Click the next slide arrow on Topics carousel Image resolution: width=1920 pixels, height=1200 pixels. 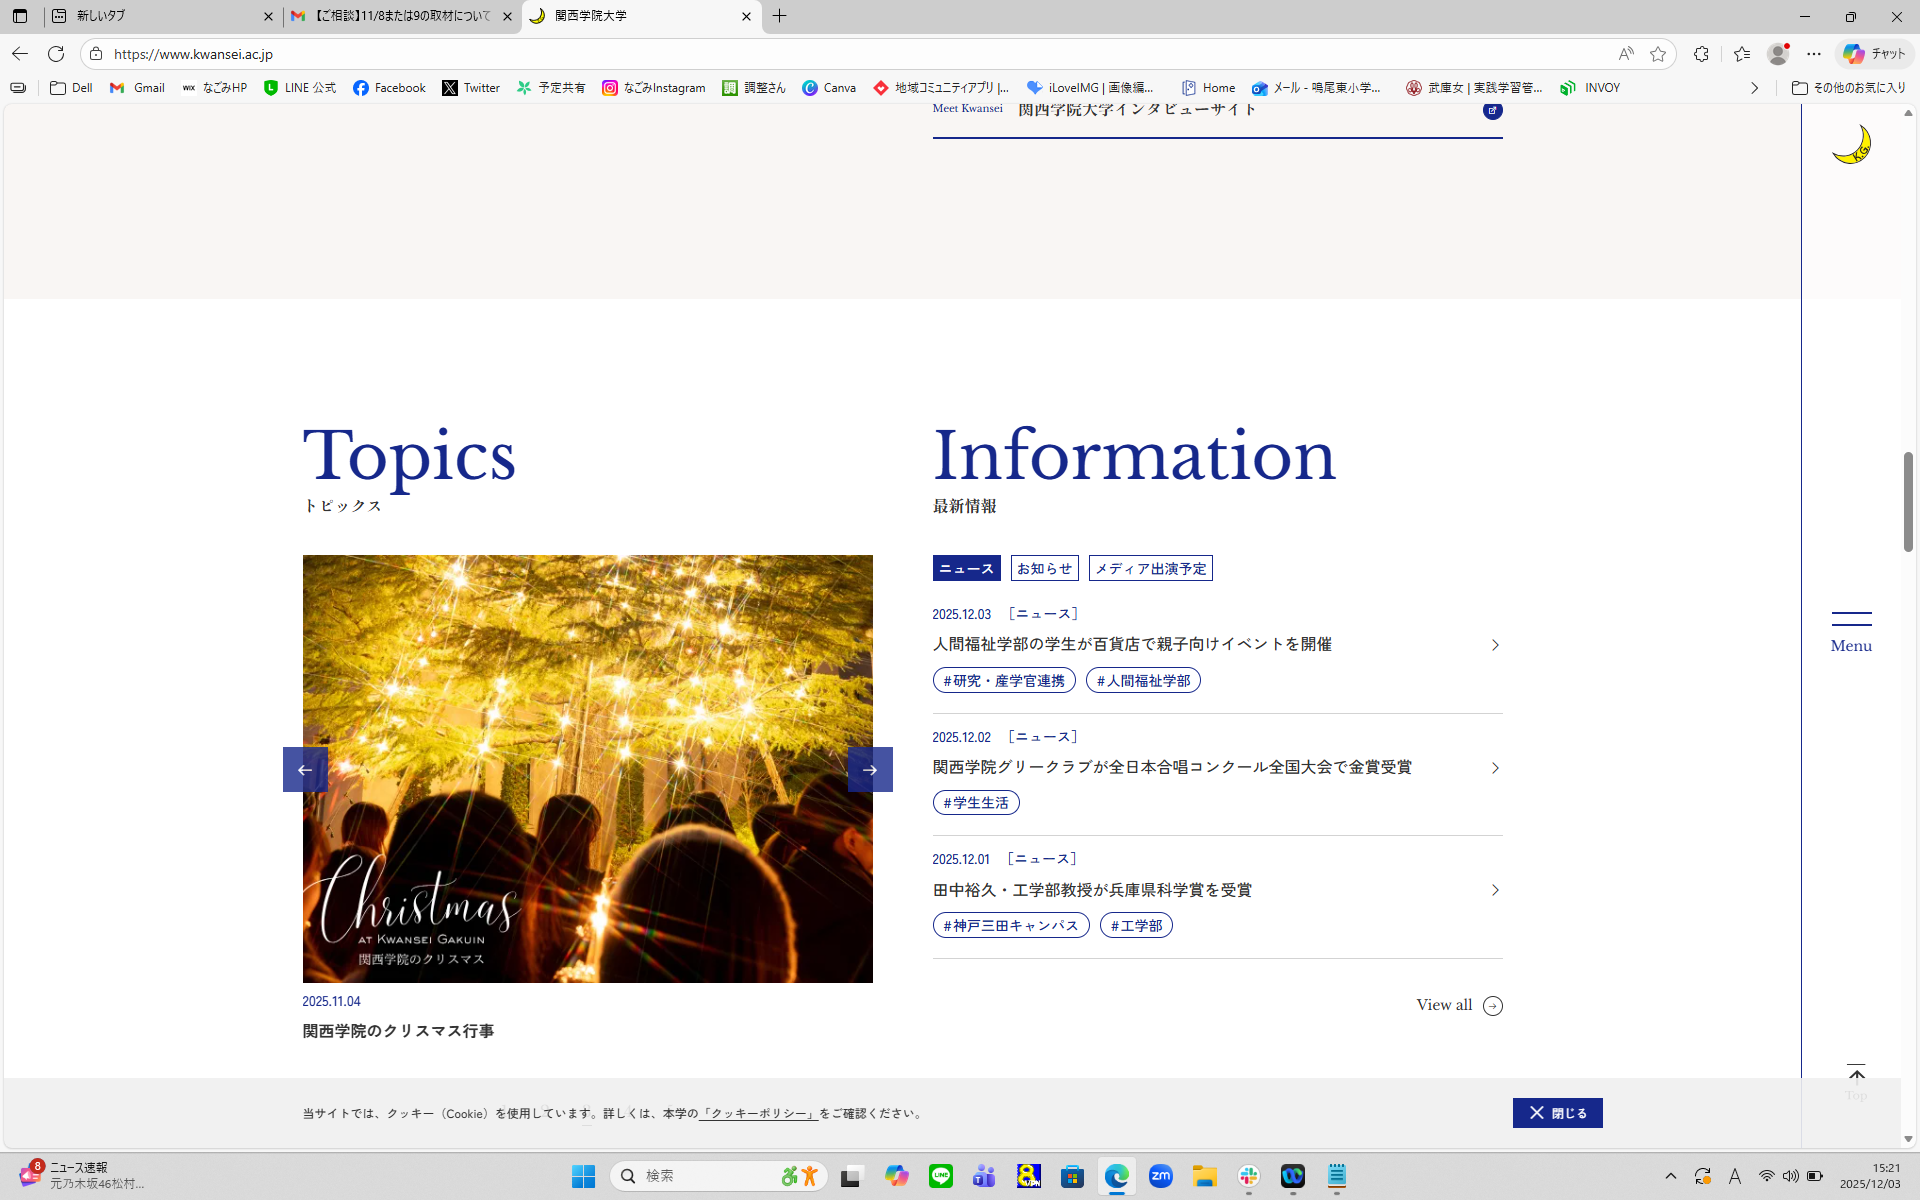(870, 769)
